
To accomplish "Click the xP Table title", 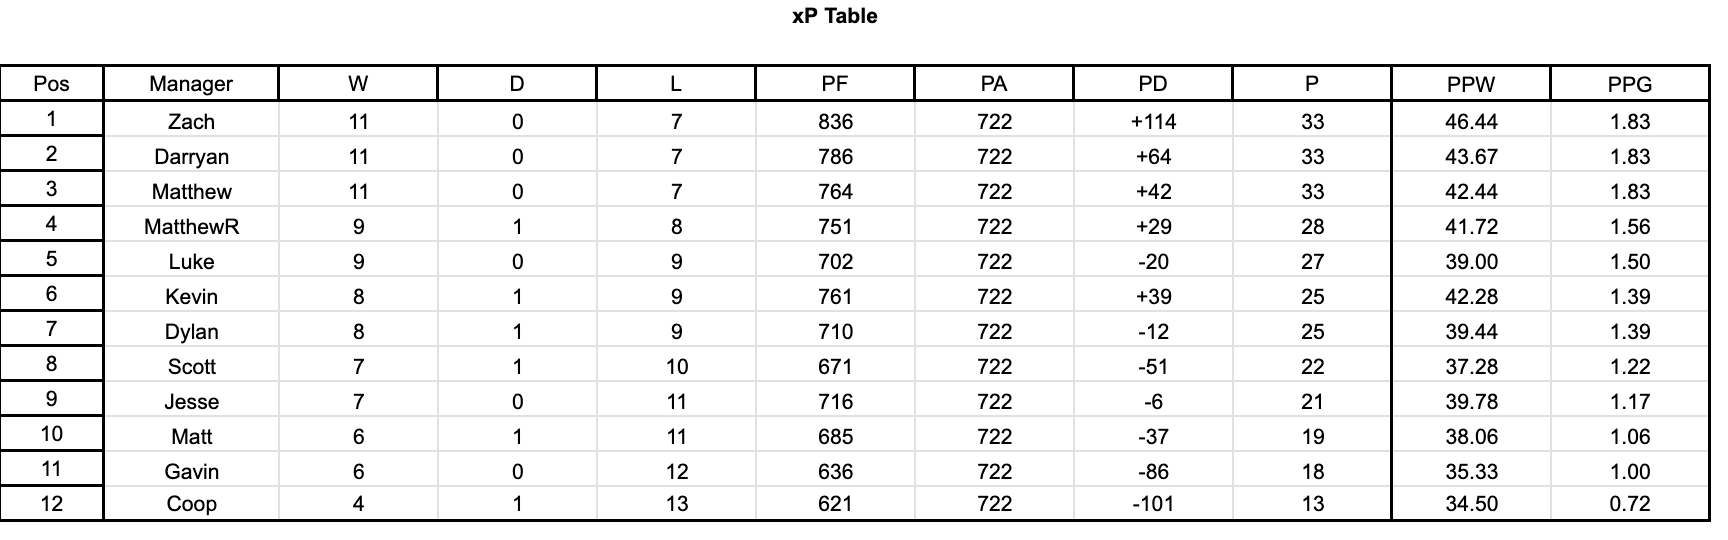I will pyautogui.click(x=834, y=16).
